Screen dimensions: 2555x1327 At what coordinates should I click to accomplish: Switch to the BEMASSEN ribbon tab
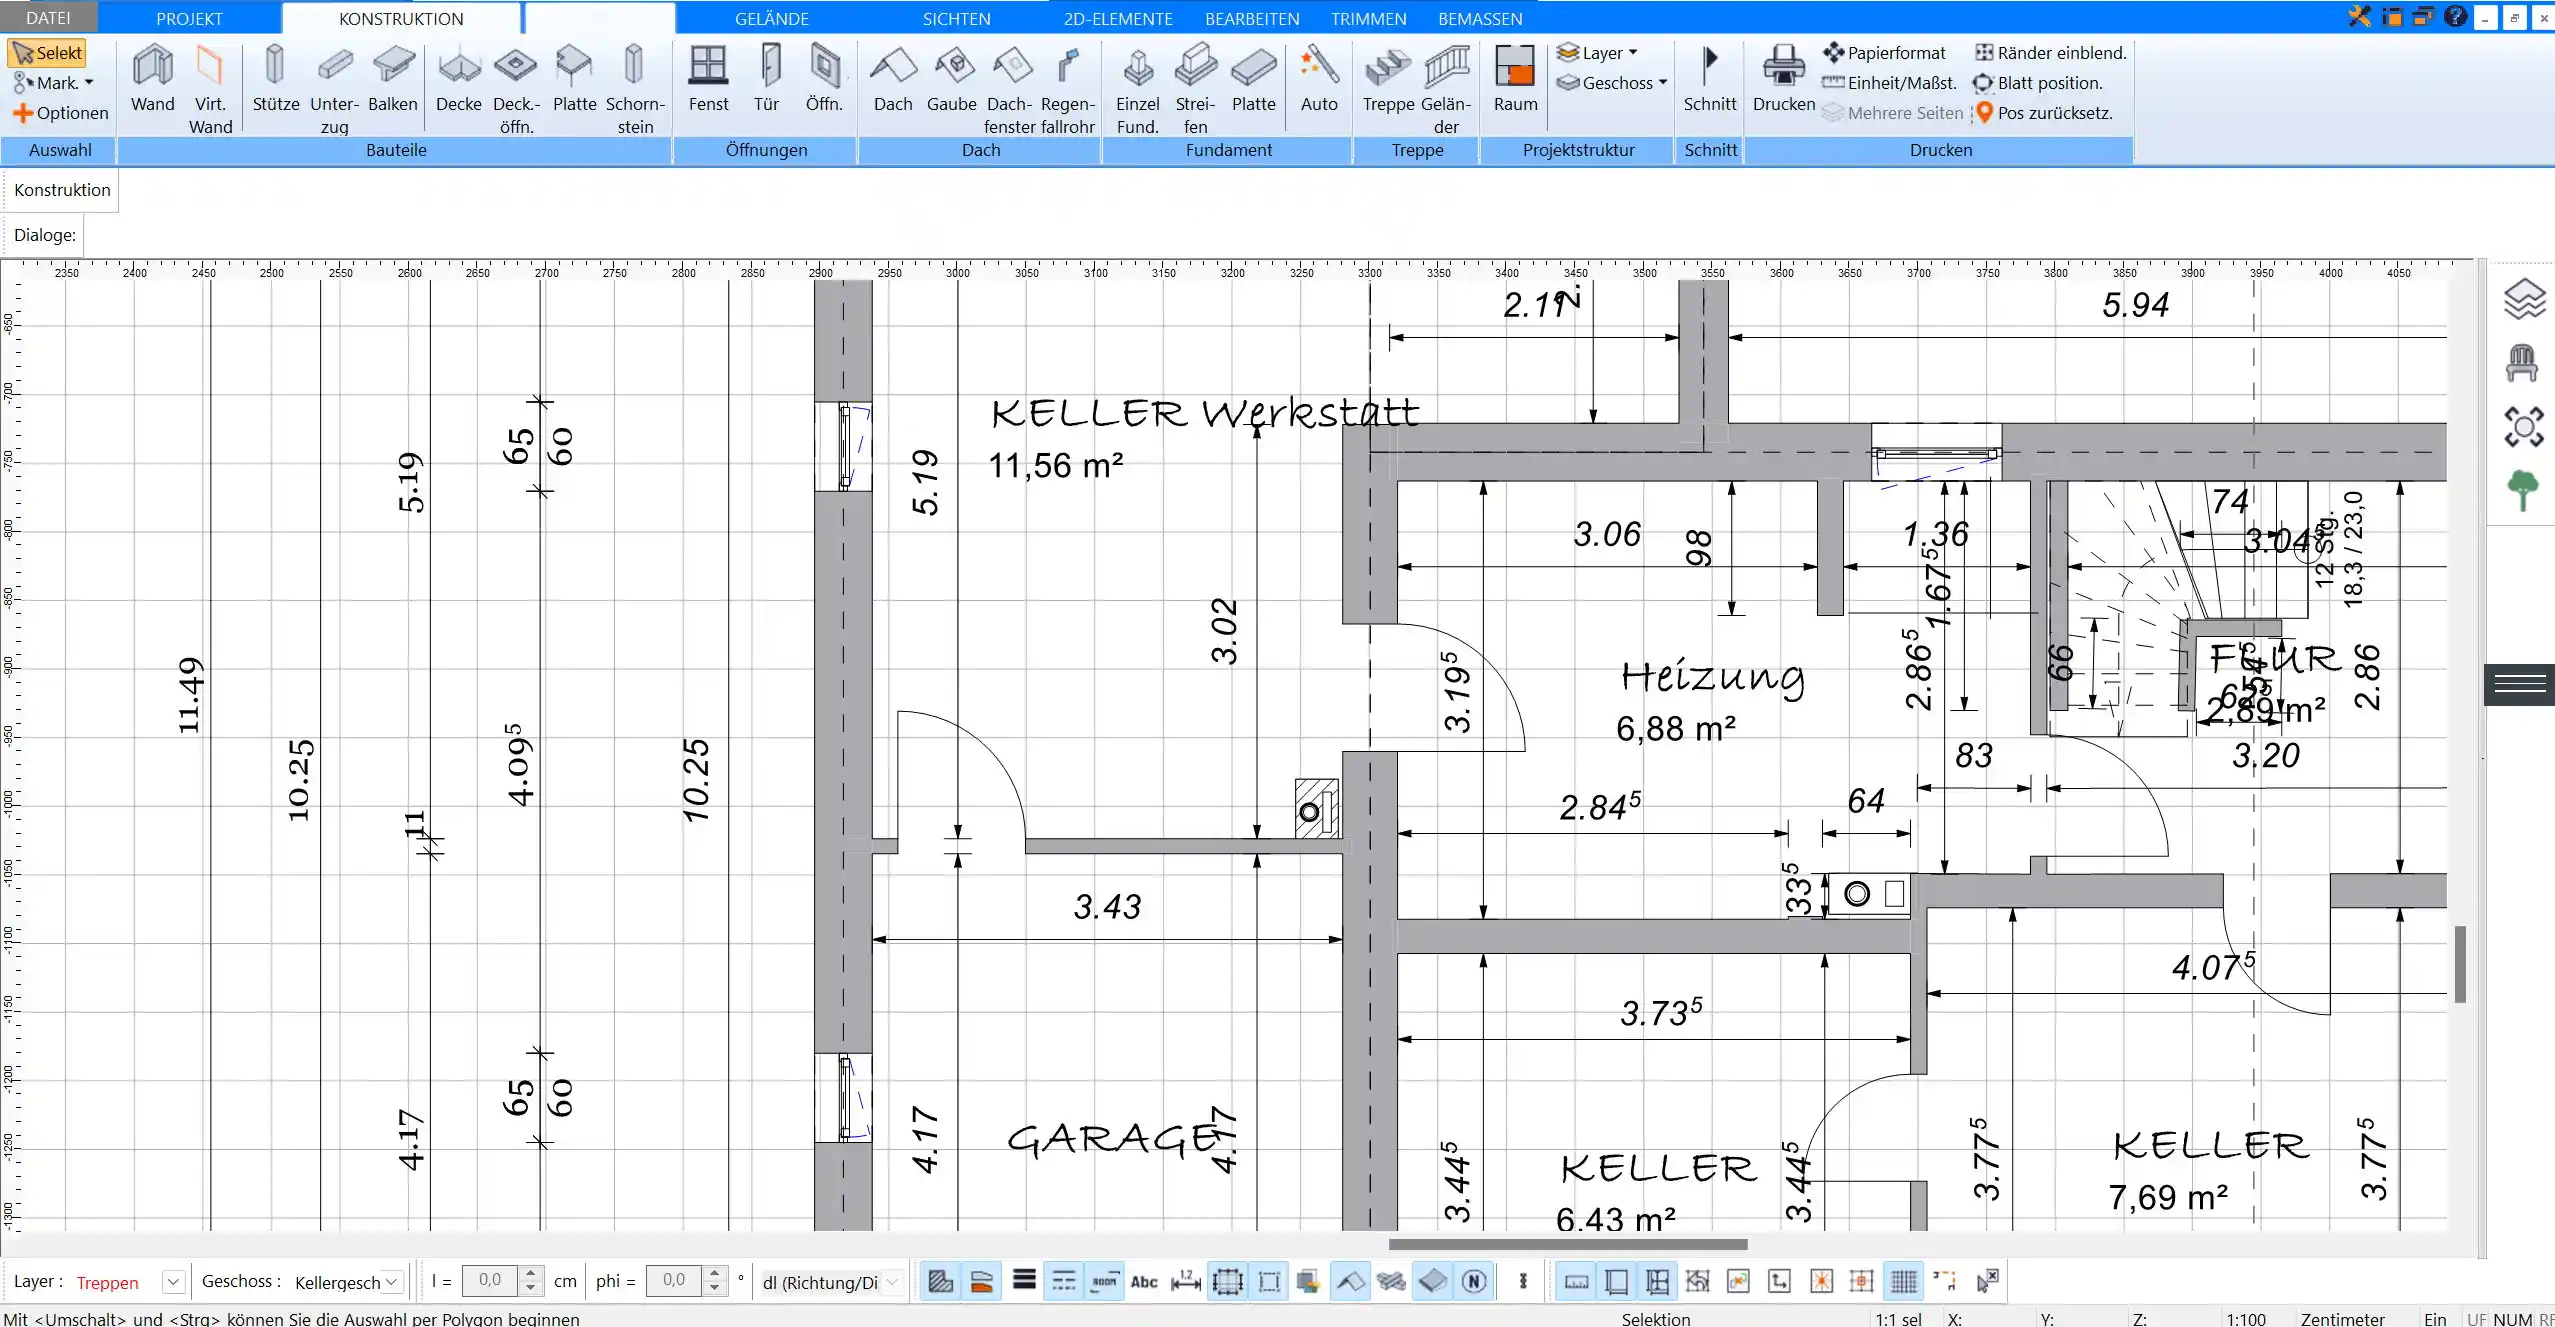(x=1480, y=18)
